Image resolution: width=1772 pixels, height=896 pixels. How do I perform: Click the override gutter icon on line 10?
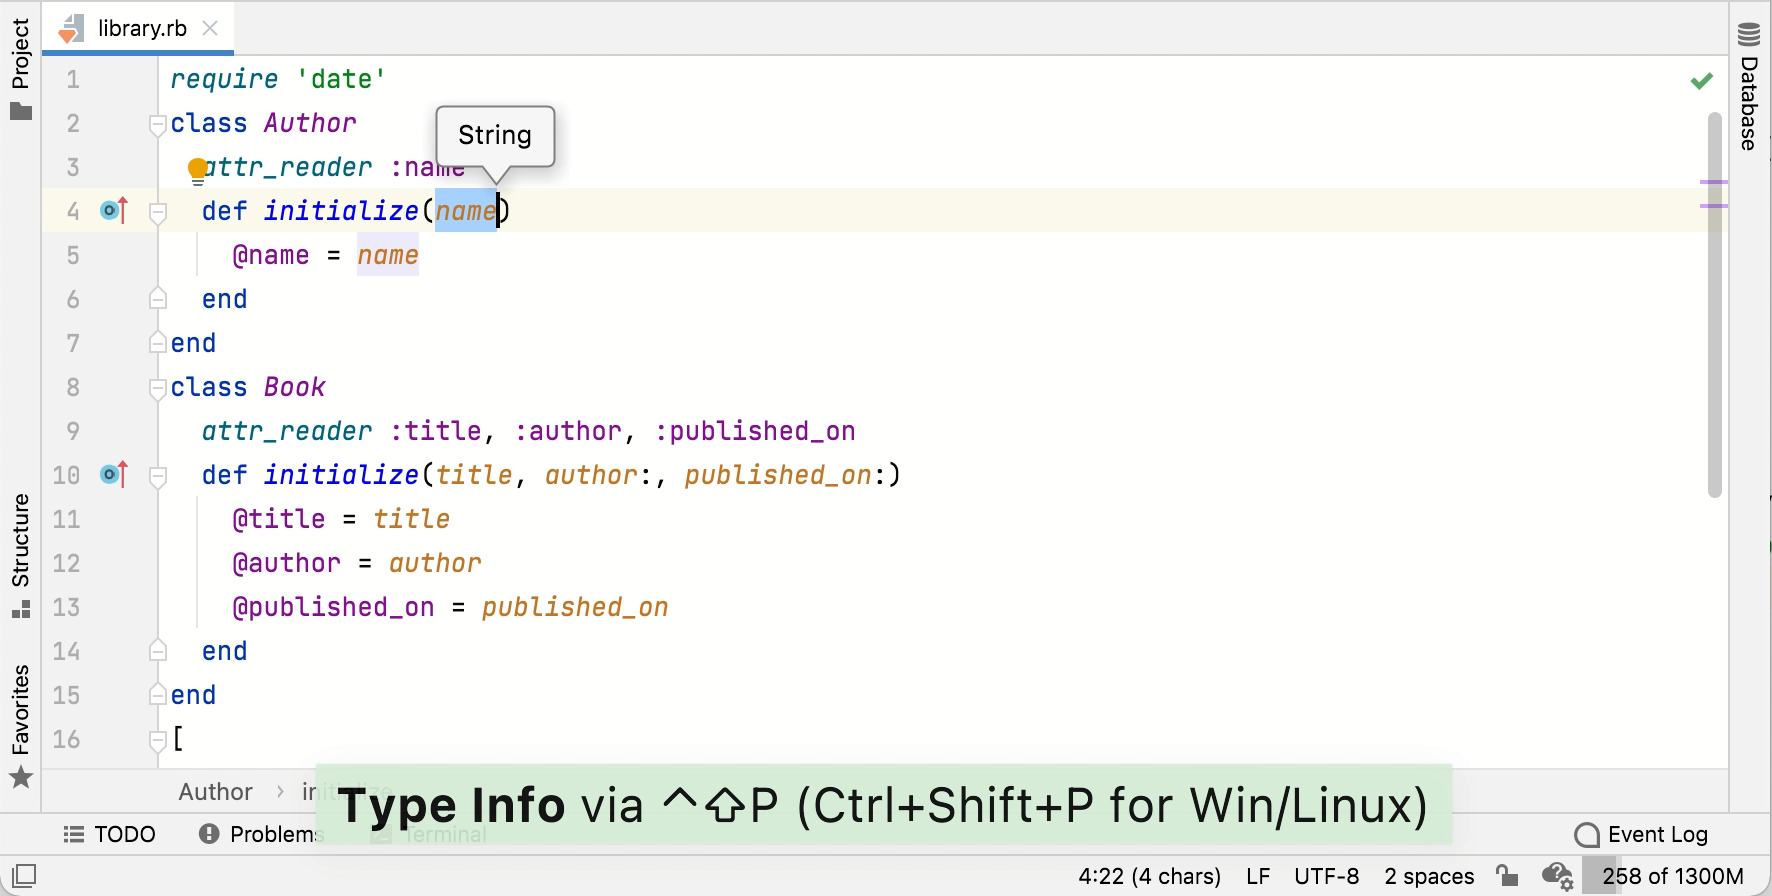114,475
